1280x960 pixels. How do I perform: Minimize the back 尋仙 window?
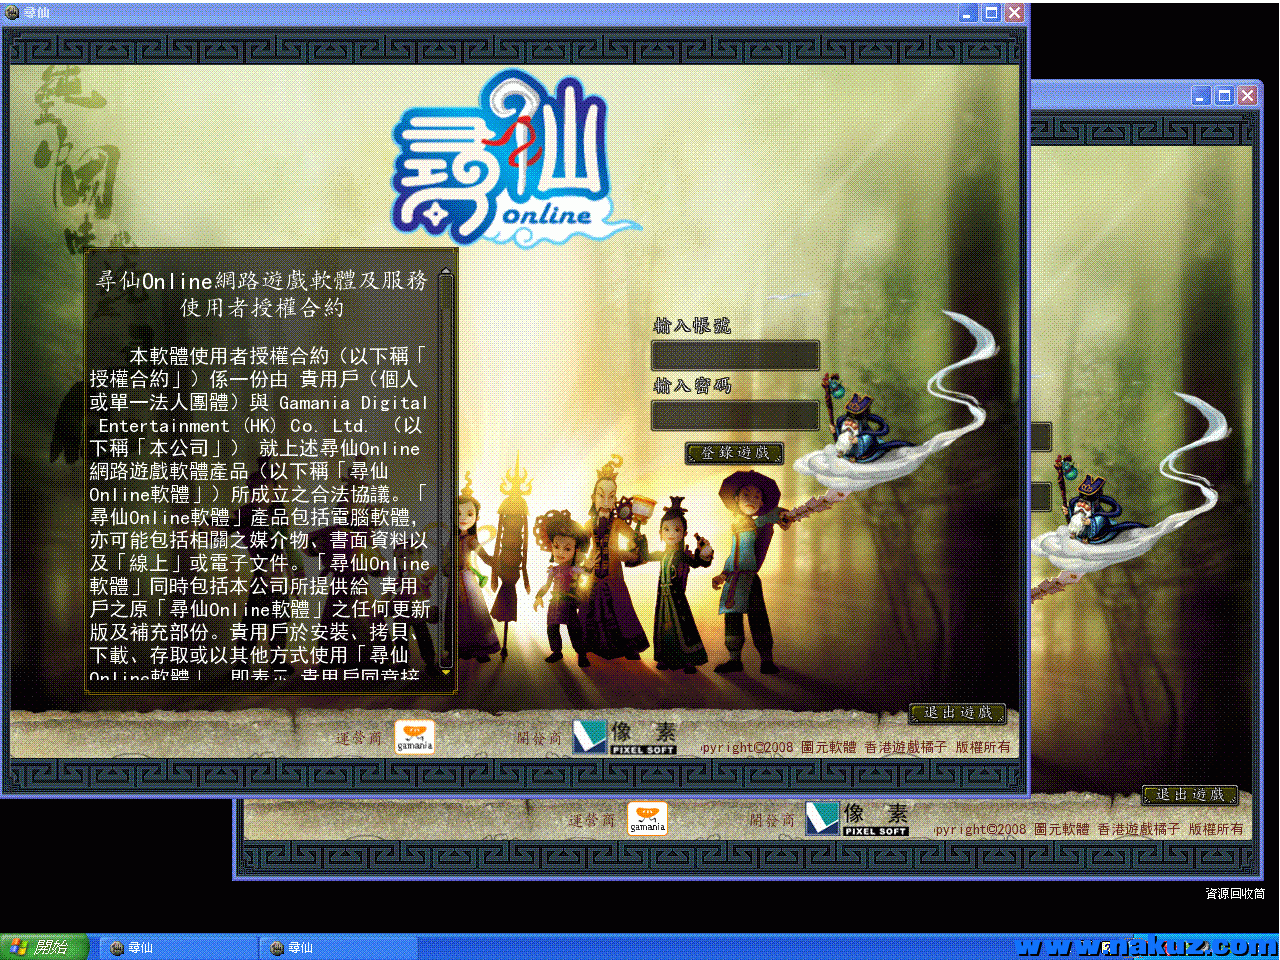click(x=1201, y=96)
